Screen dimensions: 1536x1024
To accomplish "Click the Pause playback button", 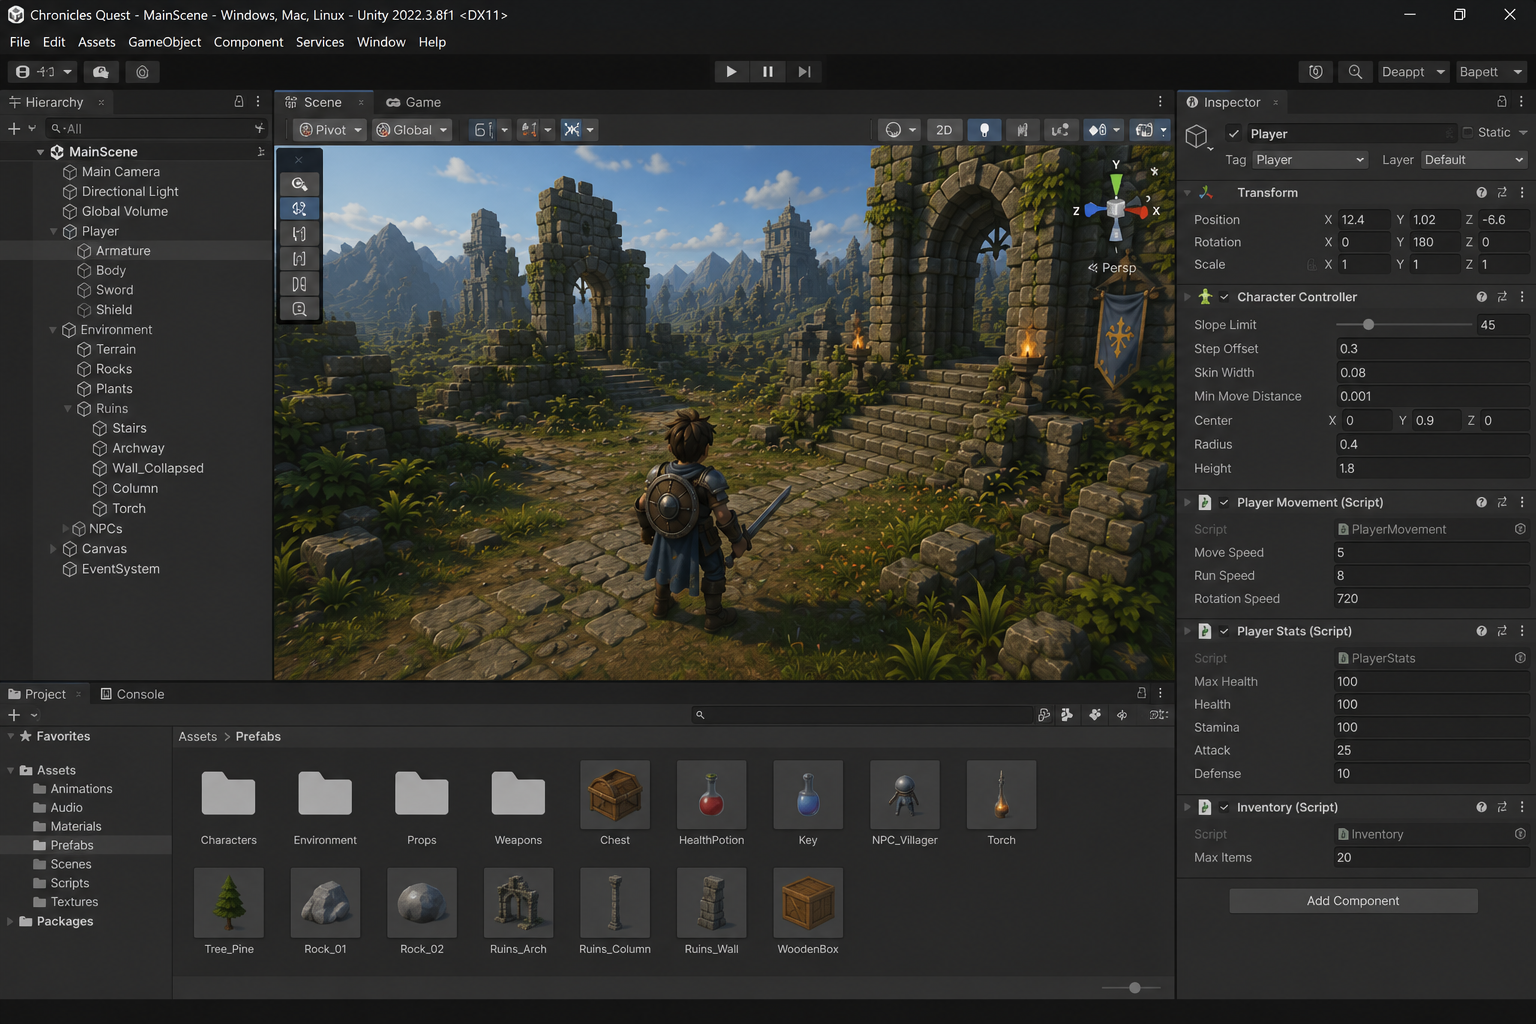I will coord(768,72).
